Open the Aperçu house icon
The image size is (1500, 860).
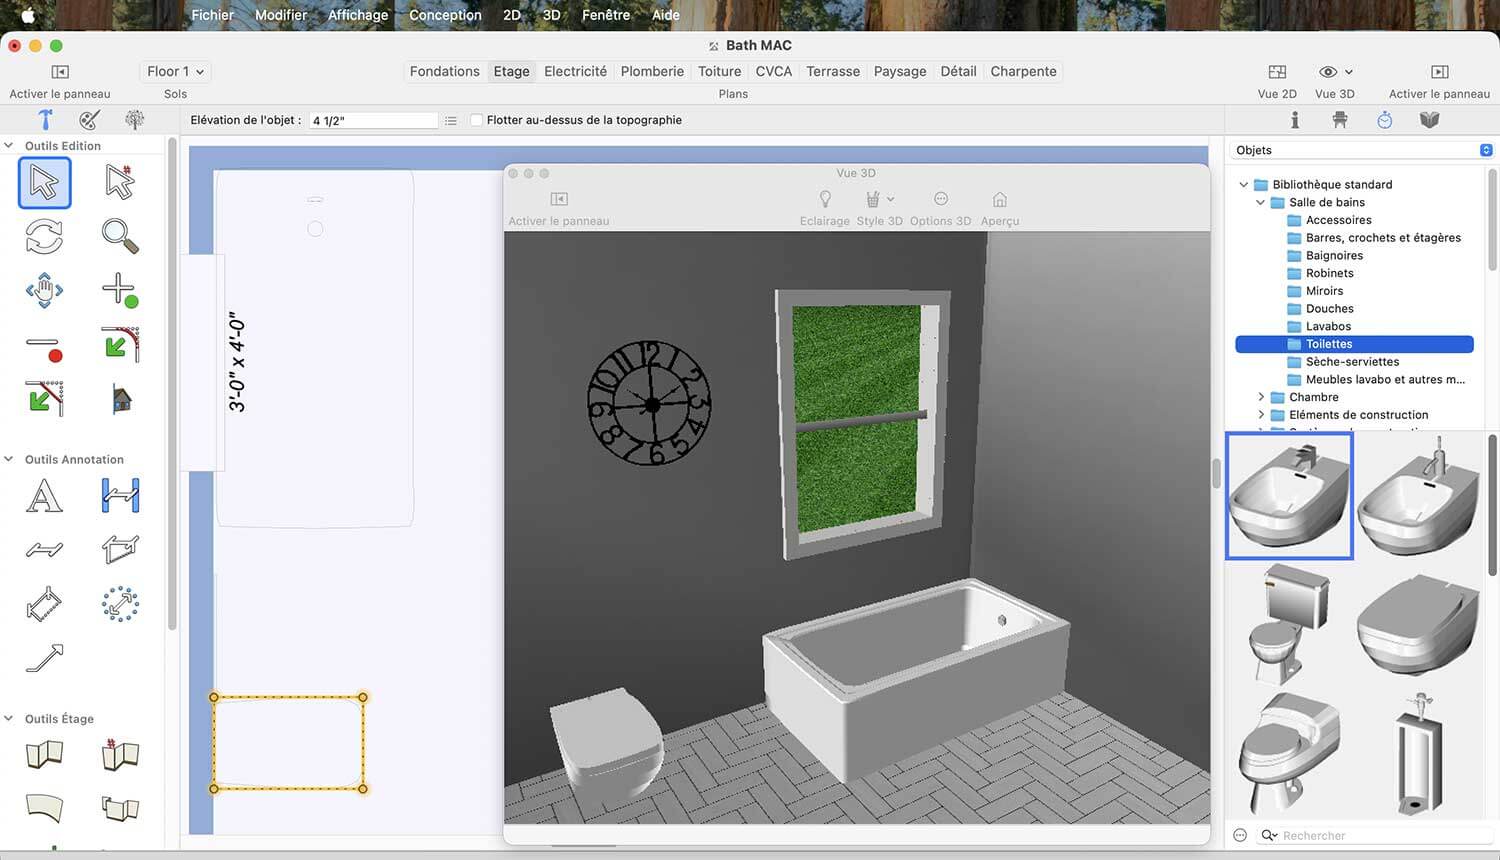tap(999, 199)
